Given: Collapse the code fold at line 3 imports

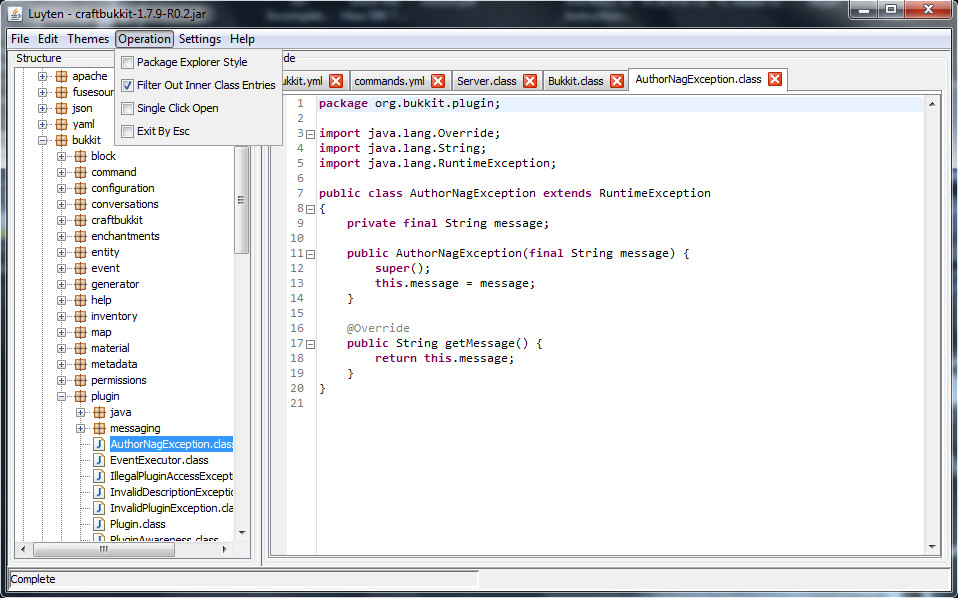Looking at the screenshot, I should pos(310,134).
